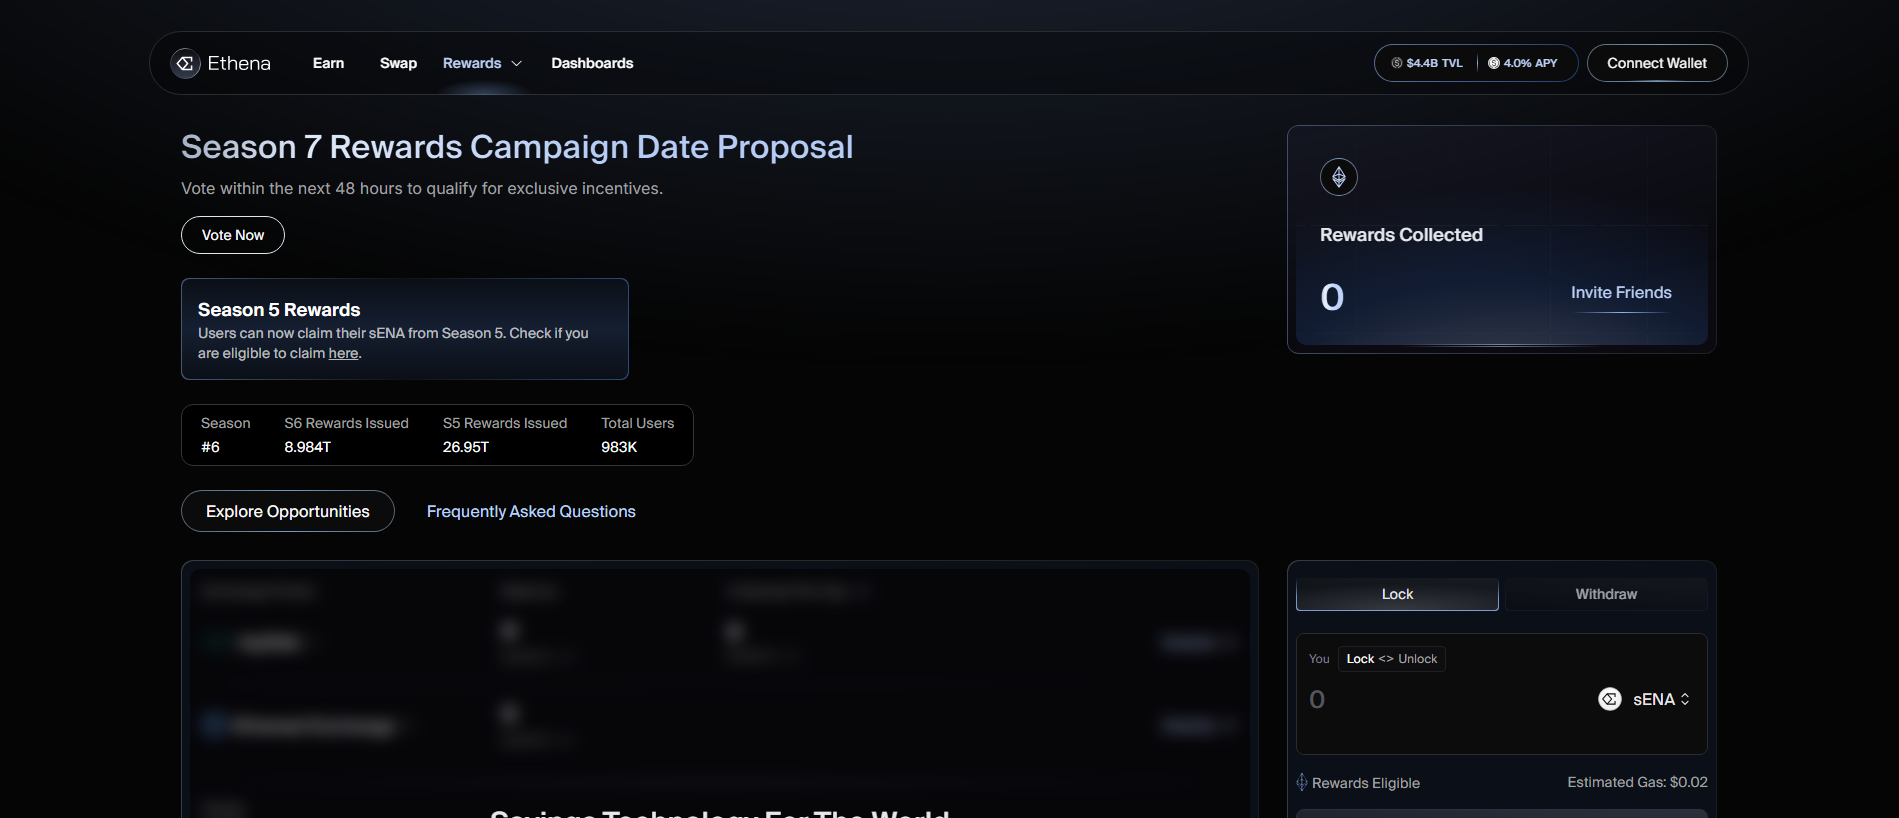Click the Rewards Eligible label
Screen dimensions: 1899x818
(x=1366, y=783)
